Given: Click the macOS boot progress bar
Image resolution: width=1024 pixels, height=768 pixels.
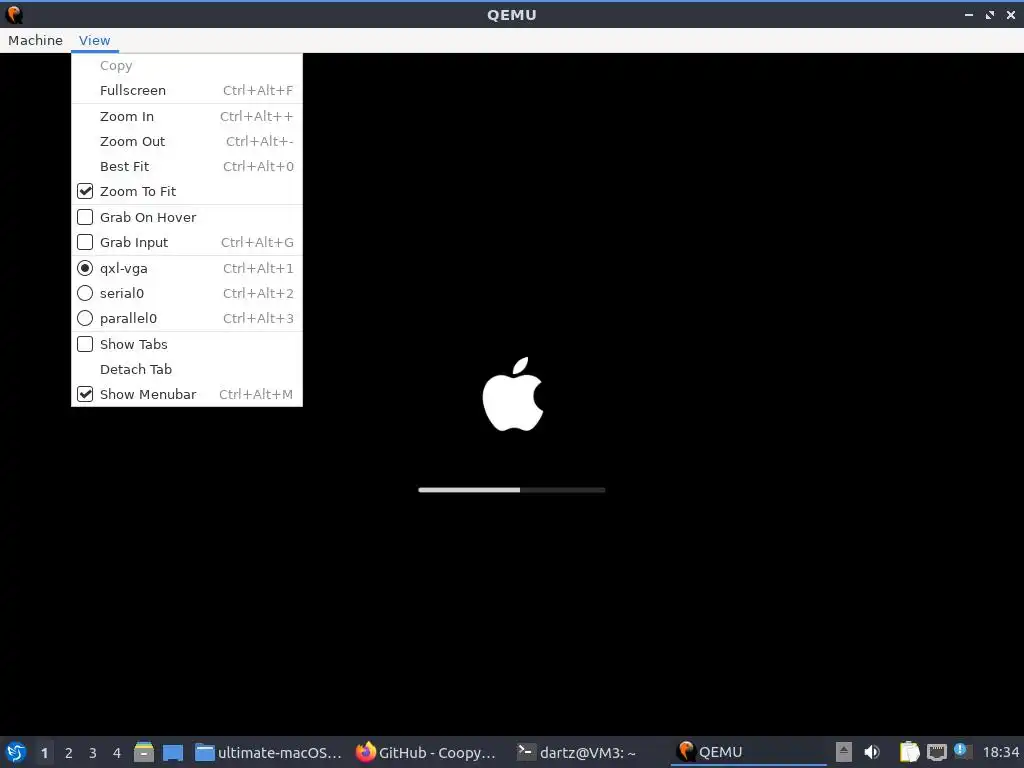Looking at the screenshot, I should pyautogui.click(x=512, y=490).
